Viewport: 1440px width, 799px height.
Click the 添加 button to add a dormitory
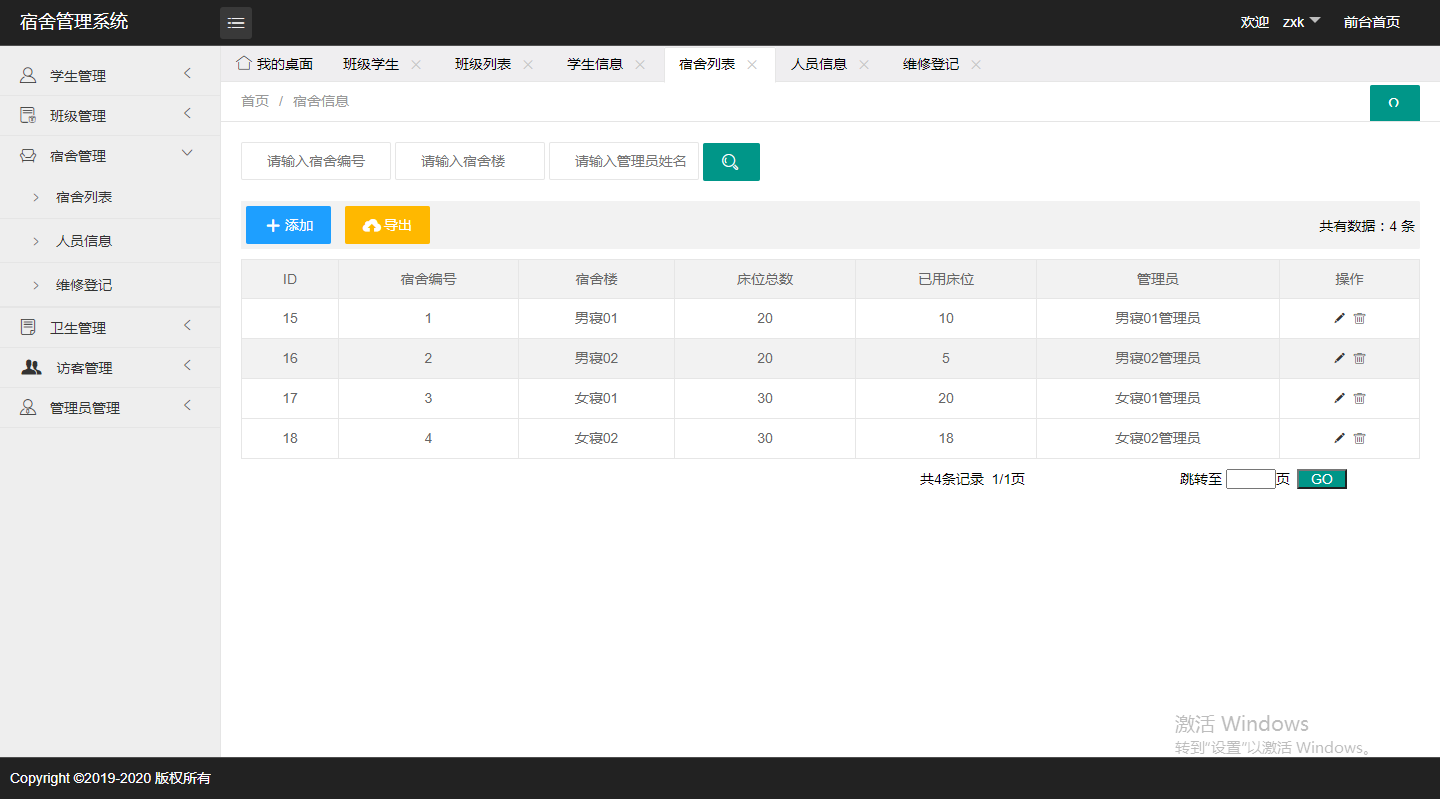coord(288,224)
